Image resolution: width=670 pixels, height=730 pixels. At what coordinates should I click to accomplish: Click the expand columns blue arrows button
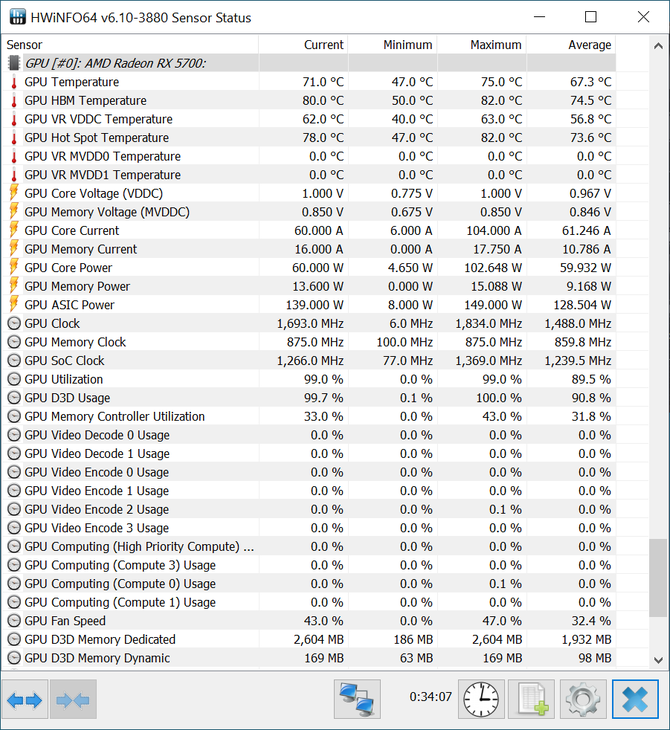coord(25,699)
